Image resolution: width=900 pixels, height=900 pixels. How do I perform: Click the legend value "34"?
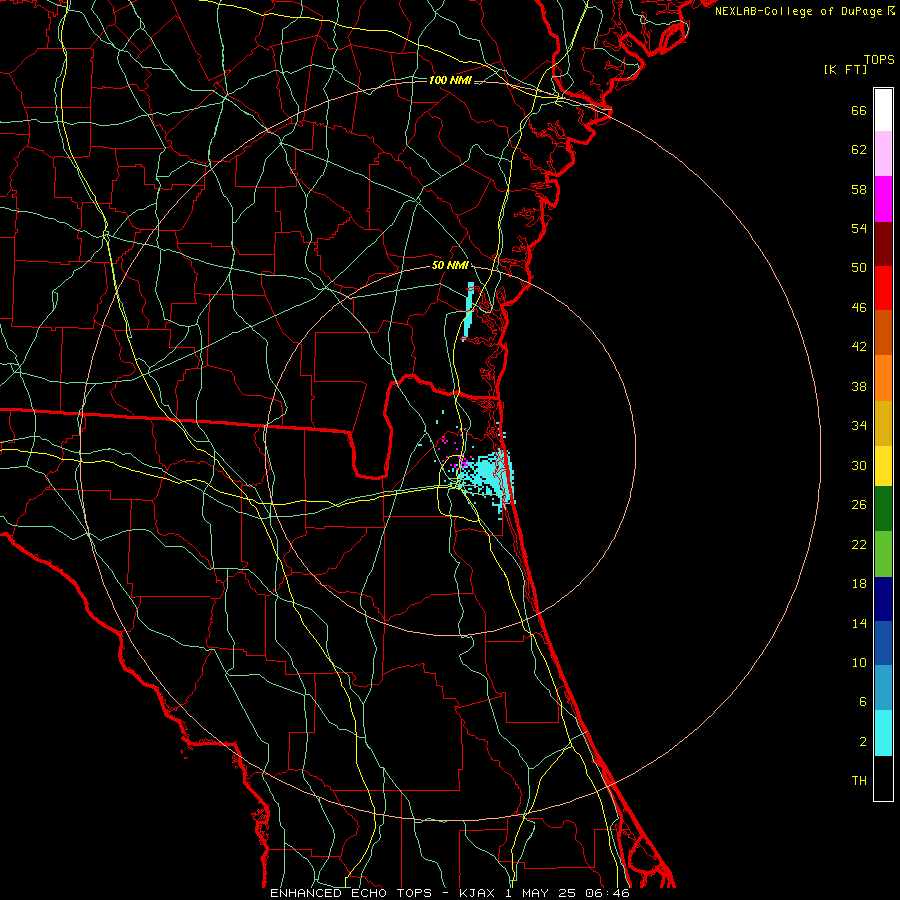(859, 426)
